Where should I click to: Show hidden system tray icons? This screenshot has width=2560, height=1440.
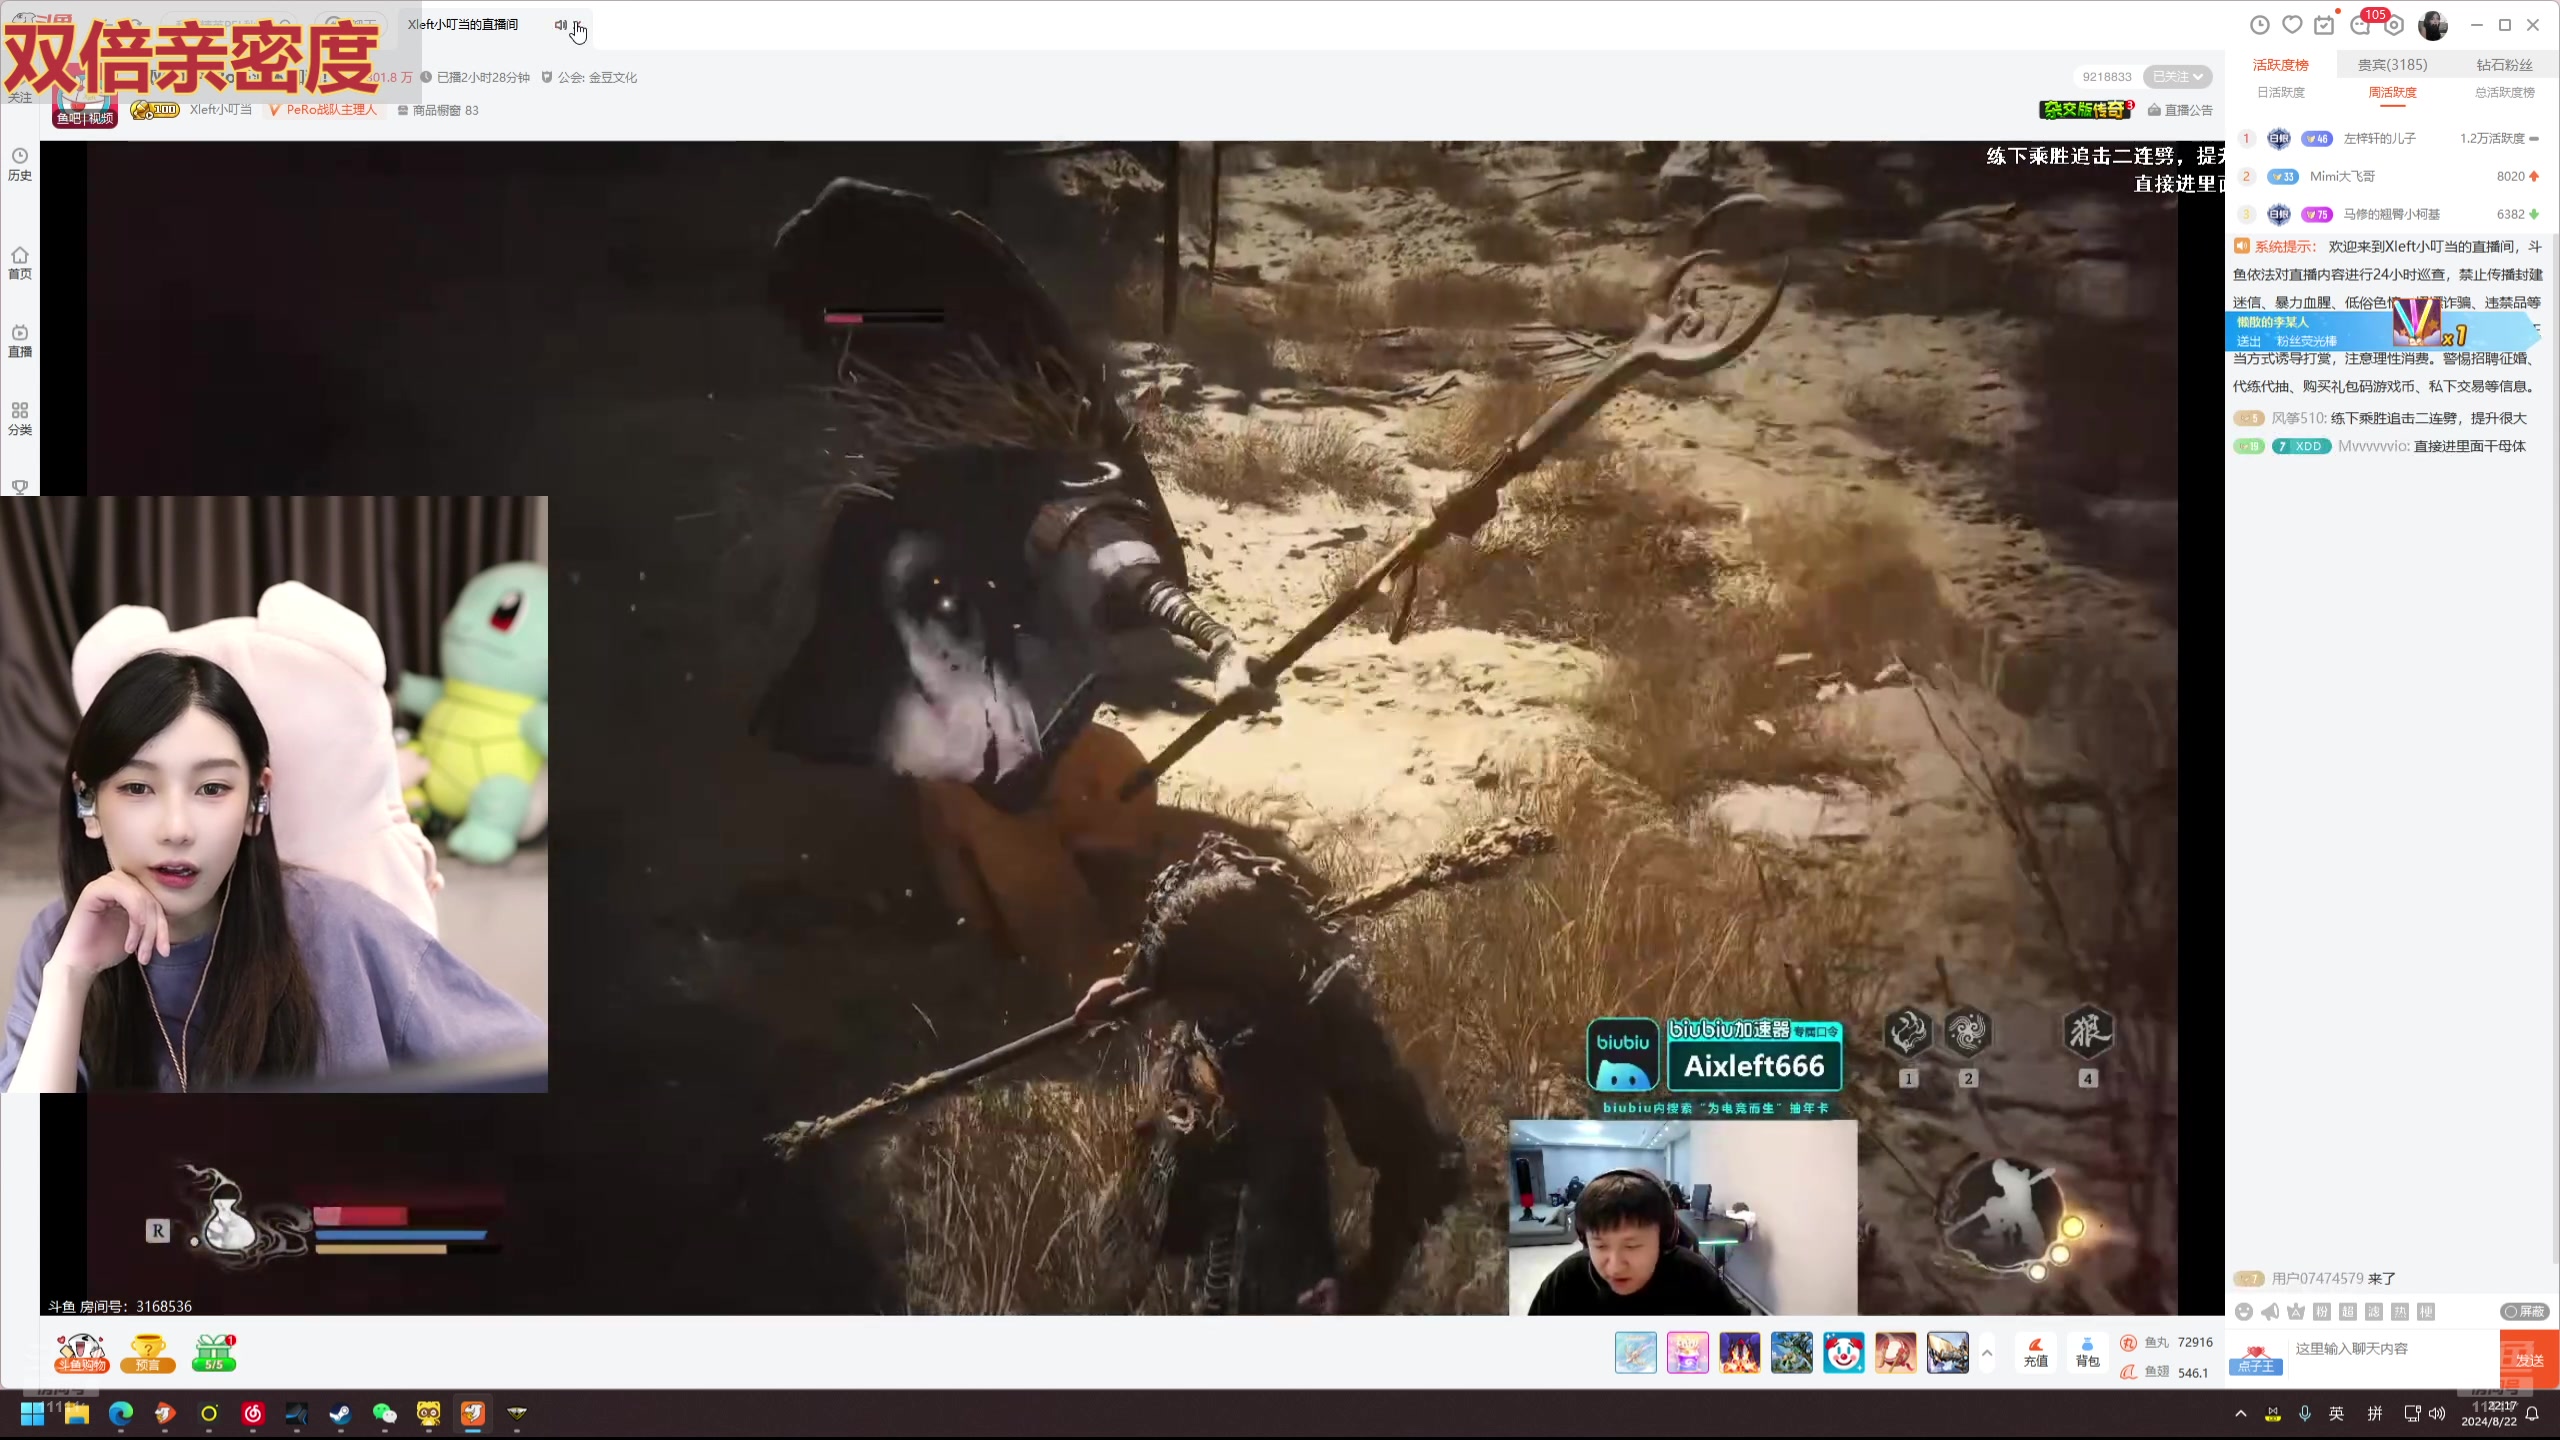pos(2241,1413)
